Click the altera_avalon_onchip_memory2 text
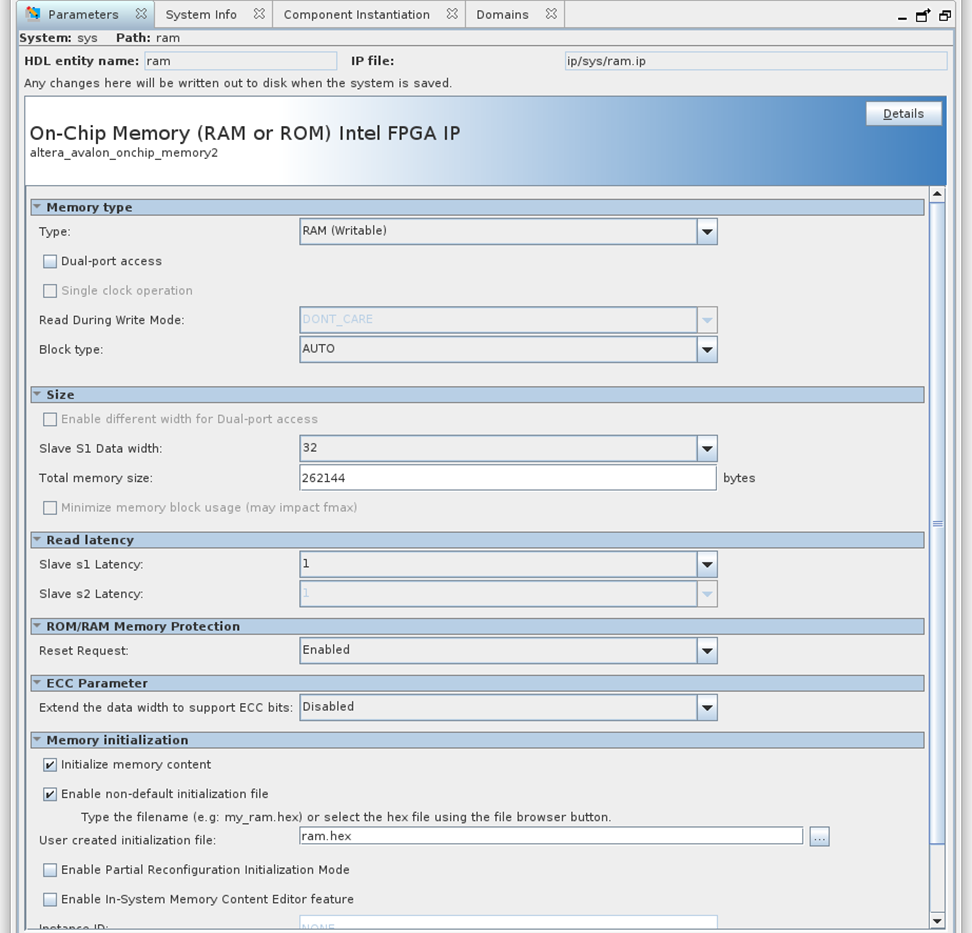The height and width of the screenshot is (933, 972). (x=124, y=153)
